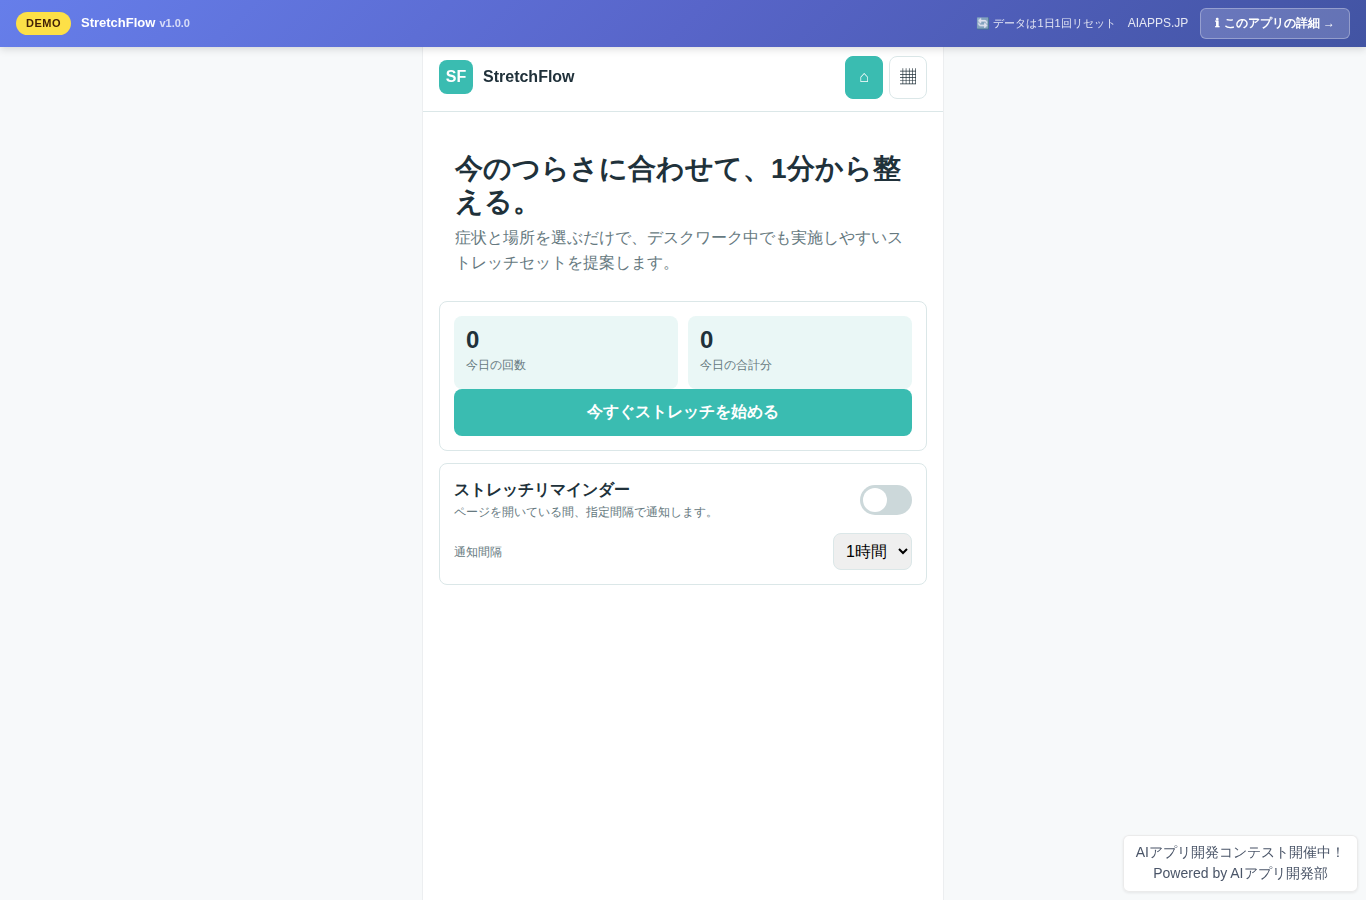
Task: Click the SF logo badge
Action: [456, 77]
